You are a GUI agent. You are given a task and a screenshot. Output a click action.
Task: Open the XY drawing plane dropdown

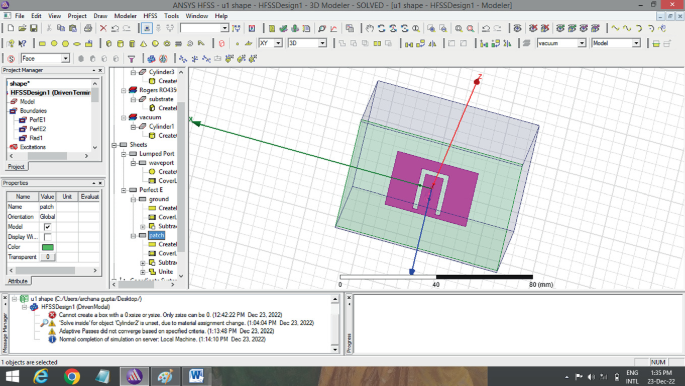click(x=278, y=43)
